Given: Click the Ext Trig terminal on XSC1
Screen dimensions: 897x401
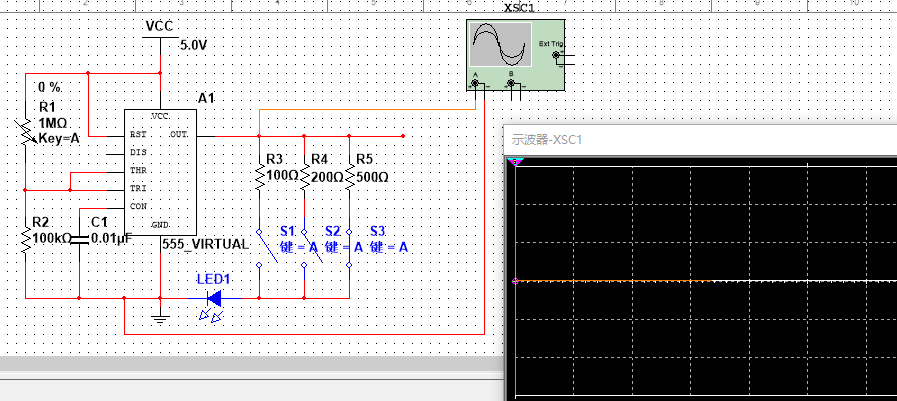Looking at the screenshot, I should [558, 60].
